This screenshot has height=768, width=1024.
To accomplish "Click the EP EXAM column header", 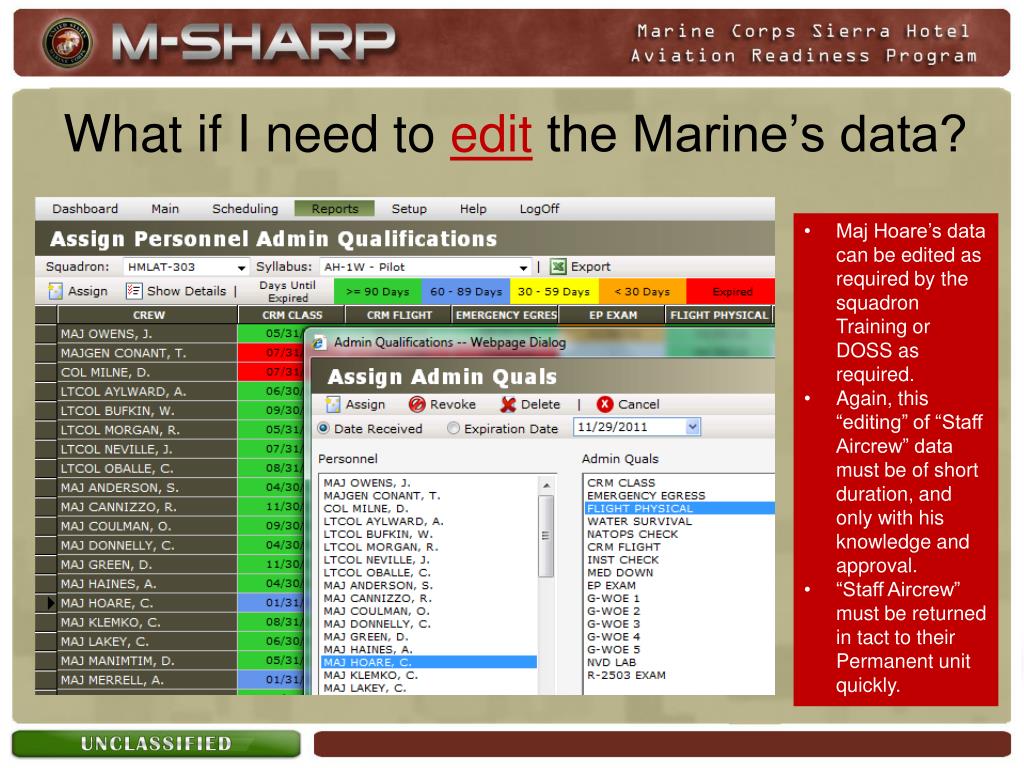I will coord(613,315).
